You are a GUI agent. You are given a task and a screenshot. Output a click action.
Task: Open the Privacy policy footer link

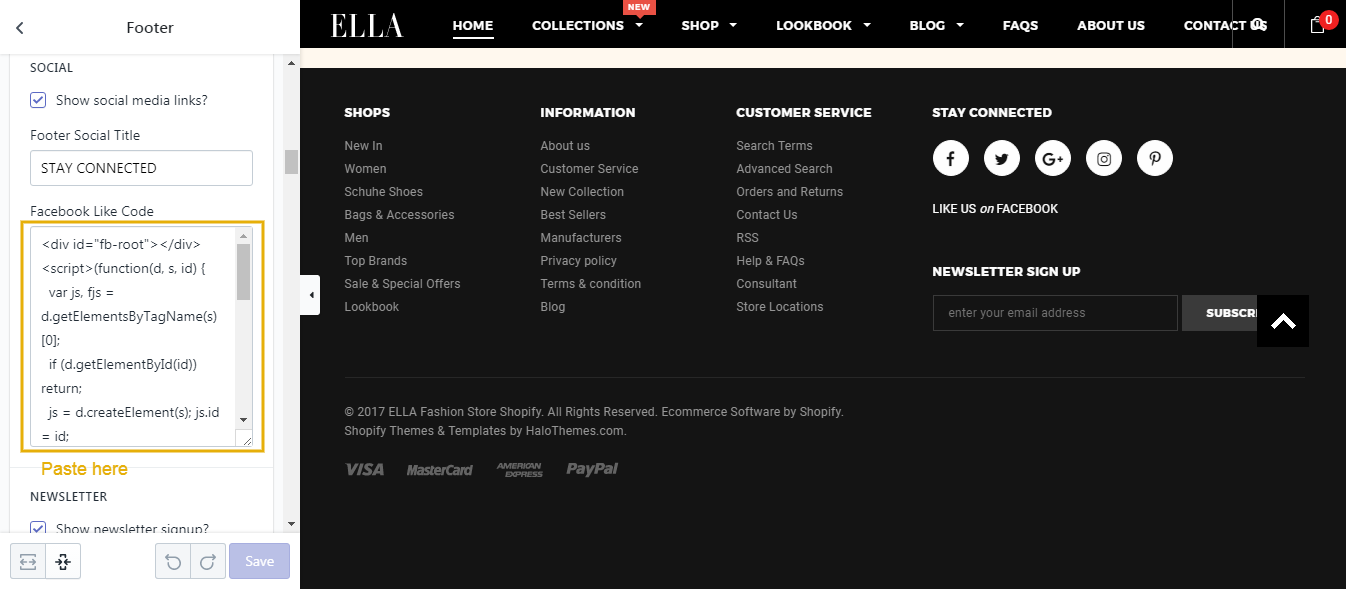coord(579,261)
